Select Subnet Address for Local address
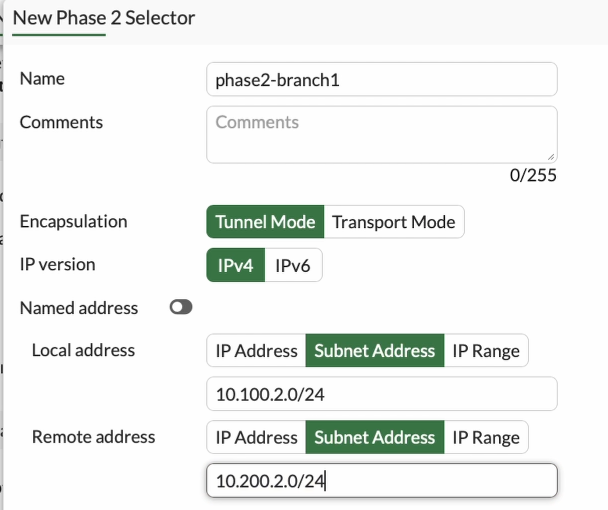 coord(375,351)
